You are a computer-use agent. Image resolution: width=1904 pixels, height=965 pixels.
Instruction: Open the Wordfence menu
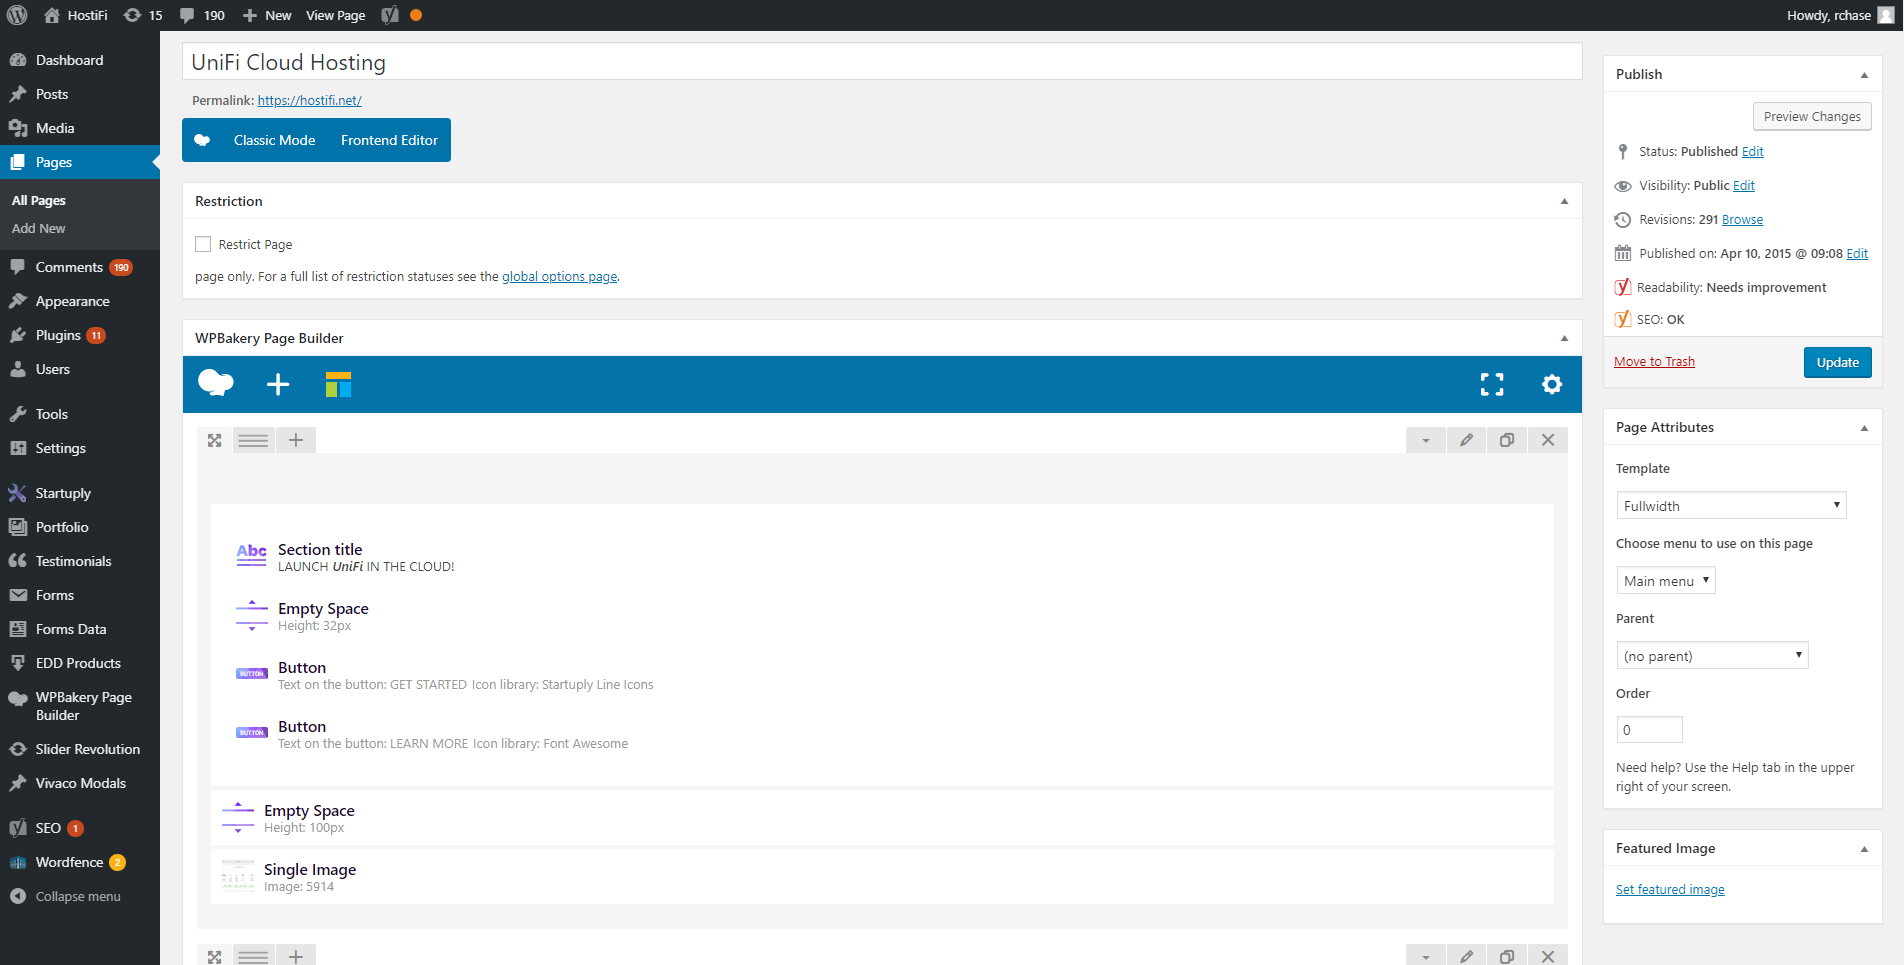pos(80,862)
